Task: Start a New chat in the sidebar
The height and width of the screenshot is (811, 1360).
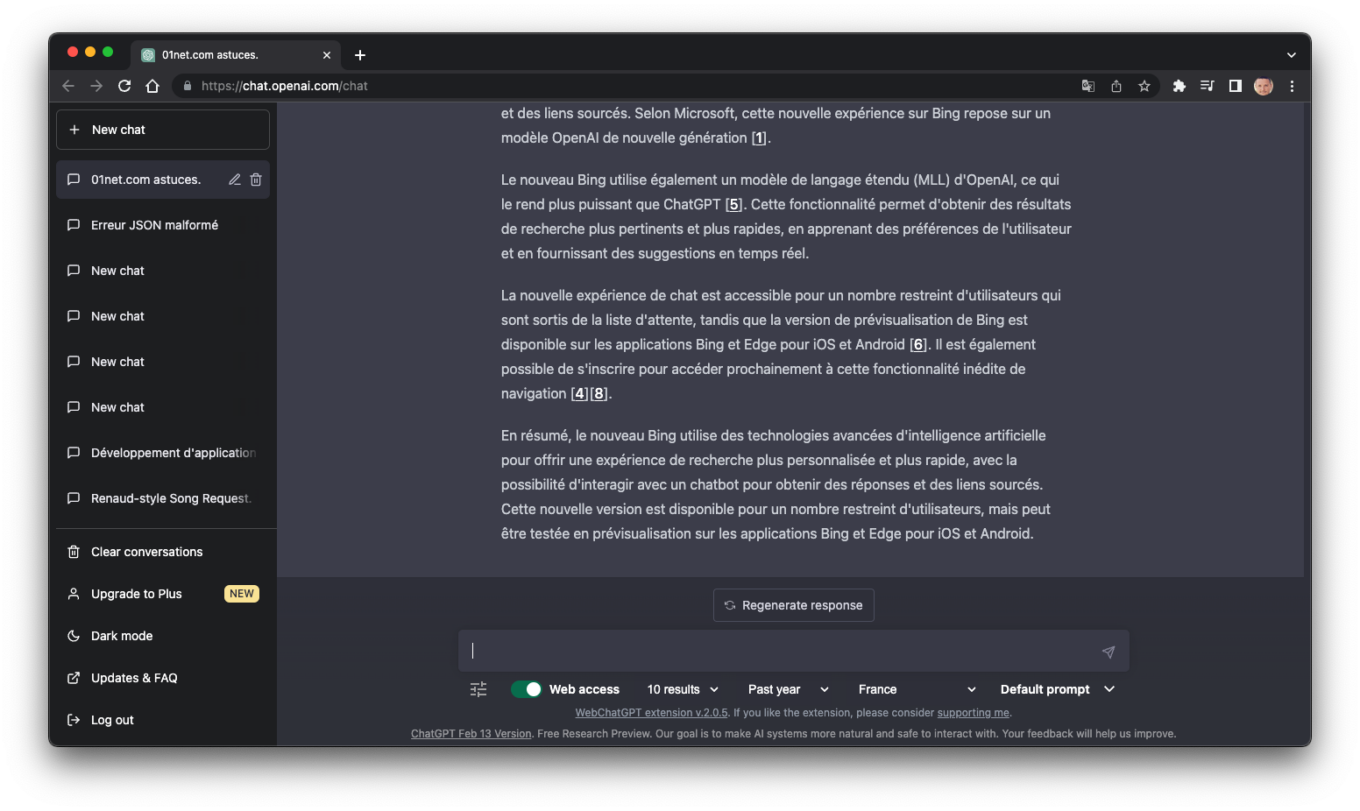Action: point(163,130)
